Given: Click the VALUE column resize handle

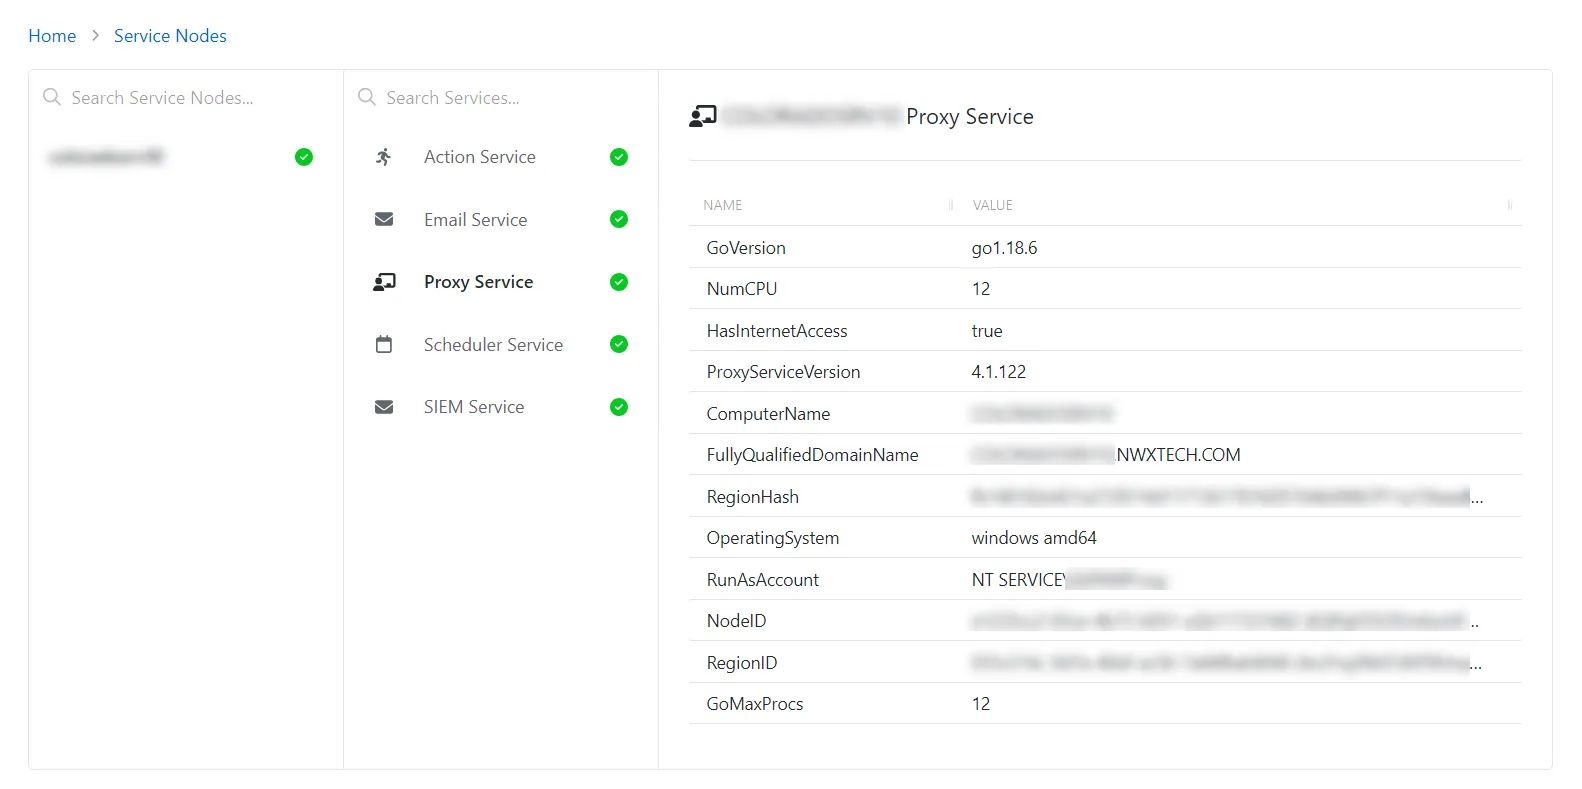Looking at the screenshot, I should pos(1510,205).
